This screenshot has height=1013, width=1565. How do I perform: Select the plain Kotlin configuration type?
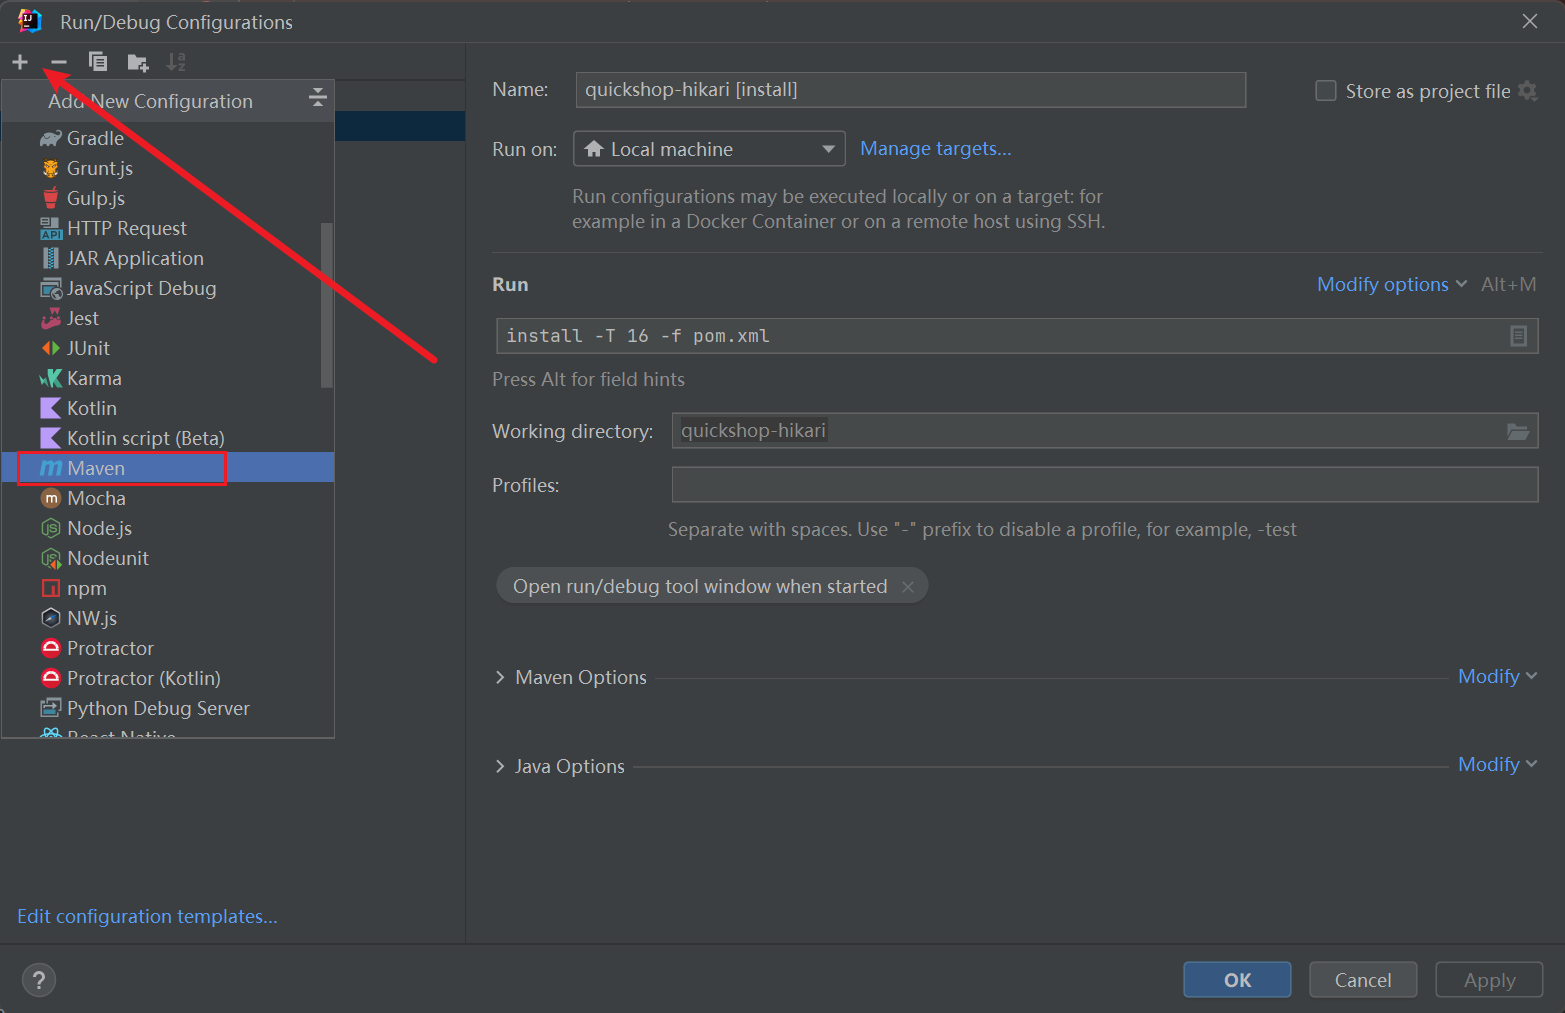pos(168,408)
